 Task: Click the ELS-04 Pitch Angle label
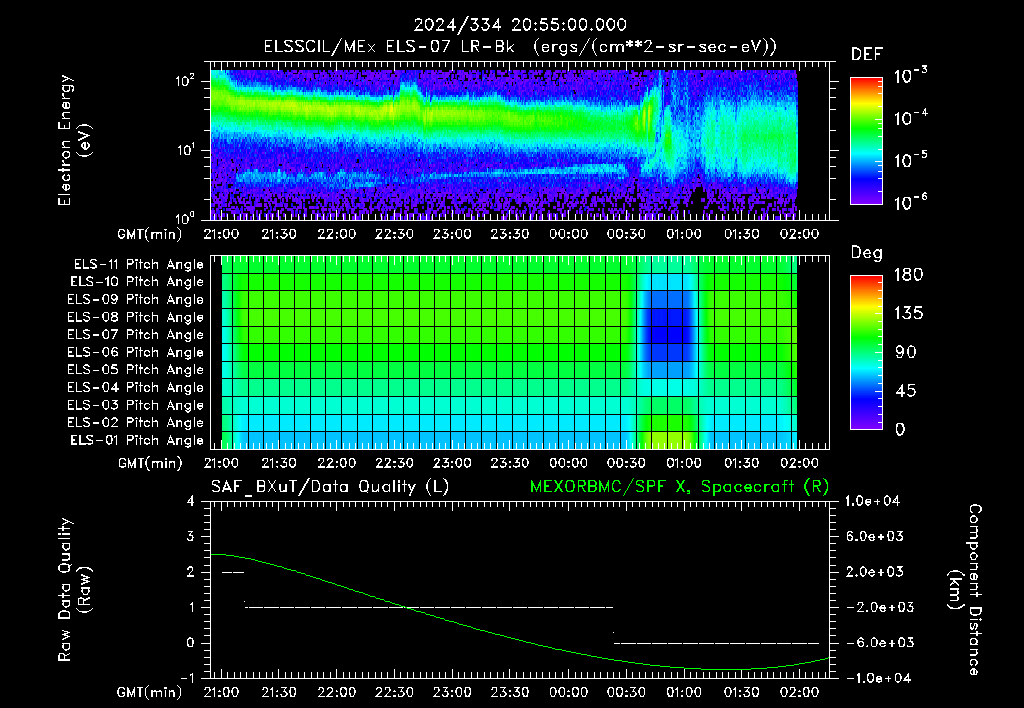tap(135, 387)
